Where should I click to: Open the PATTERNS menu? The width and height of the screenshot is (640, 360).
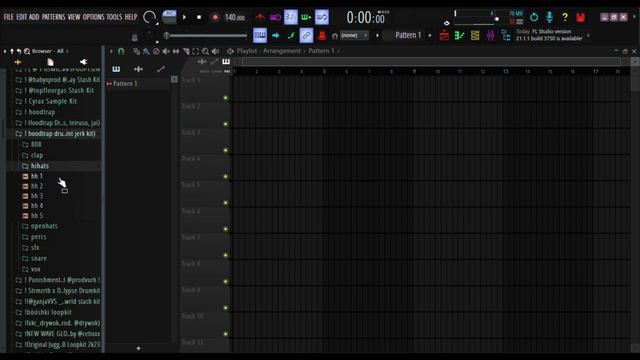pos(53,17)
